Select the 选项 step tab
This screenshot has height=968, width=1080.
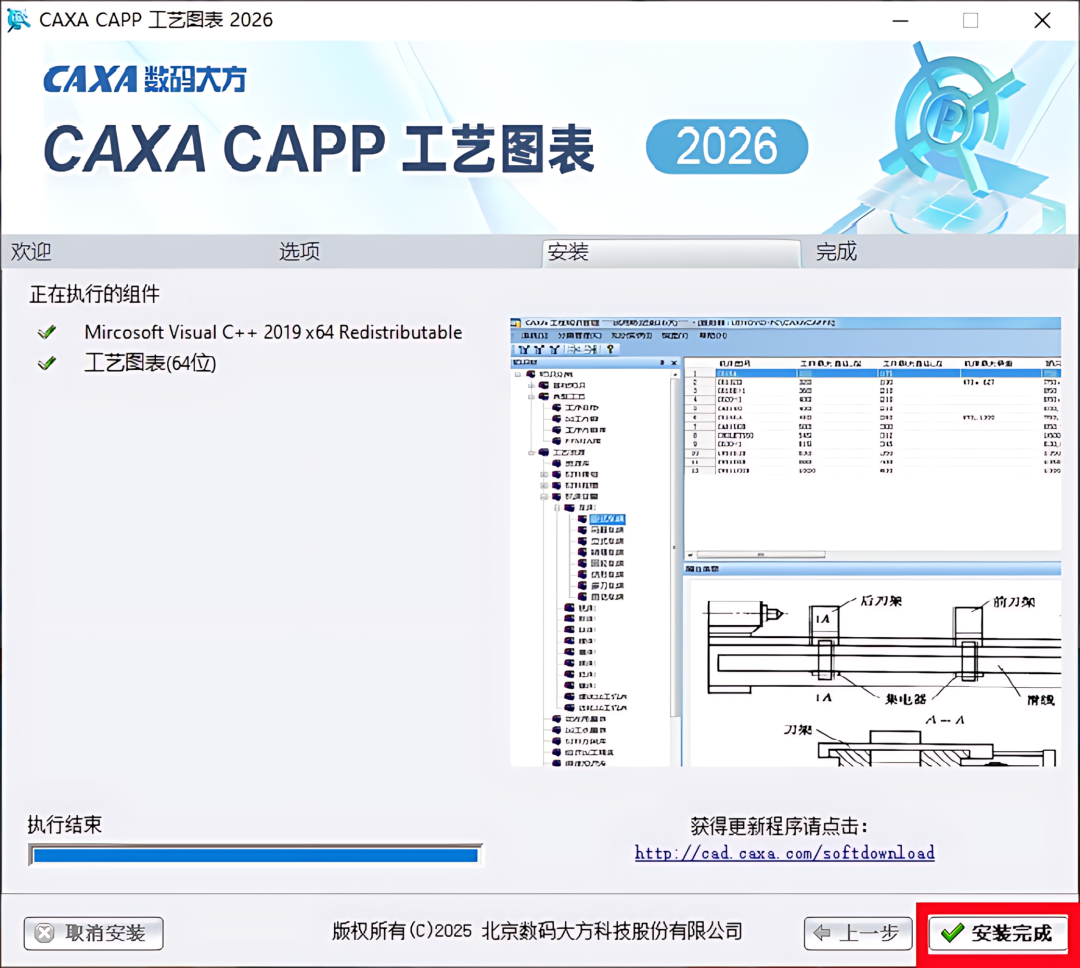click(300, 251)
